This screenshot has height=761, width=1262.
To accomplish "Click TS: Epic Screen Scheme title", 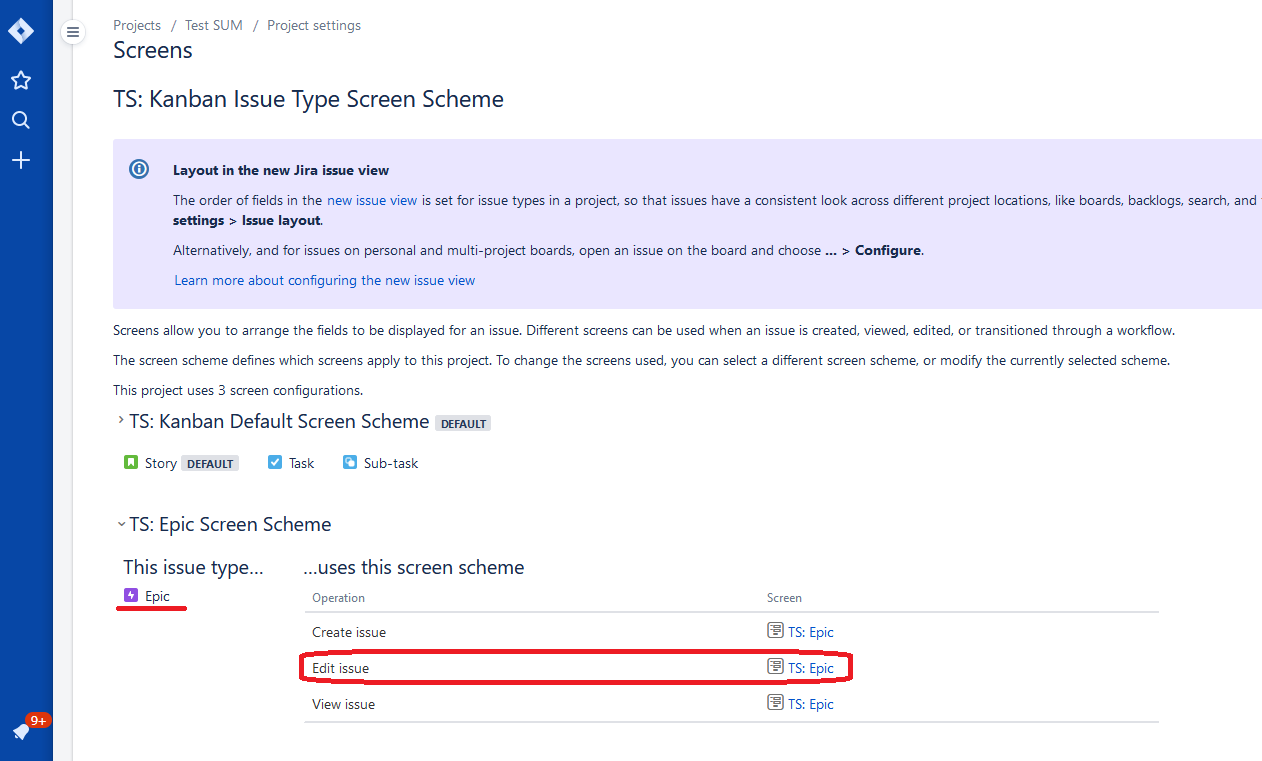I will (231, 524).
